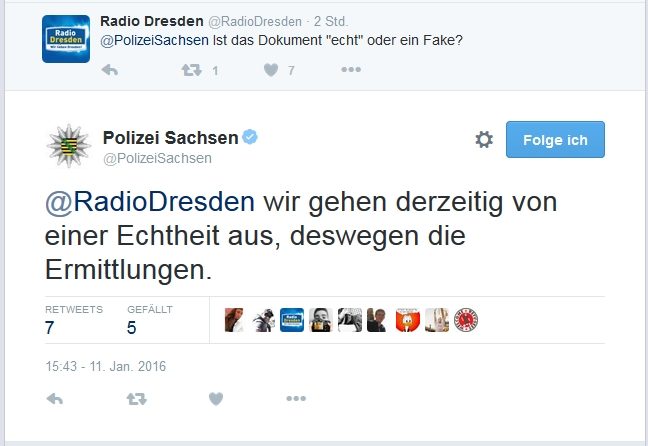
Task: Like the Polizei Sachsen tweet
Action: coord(215,399)
